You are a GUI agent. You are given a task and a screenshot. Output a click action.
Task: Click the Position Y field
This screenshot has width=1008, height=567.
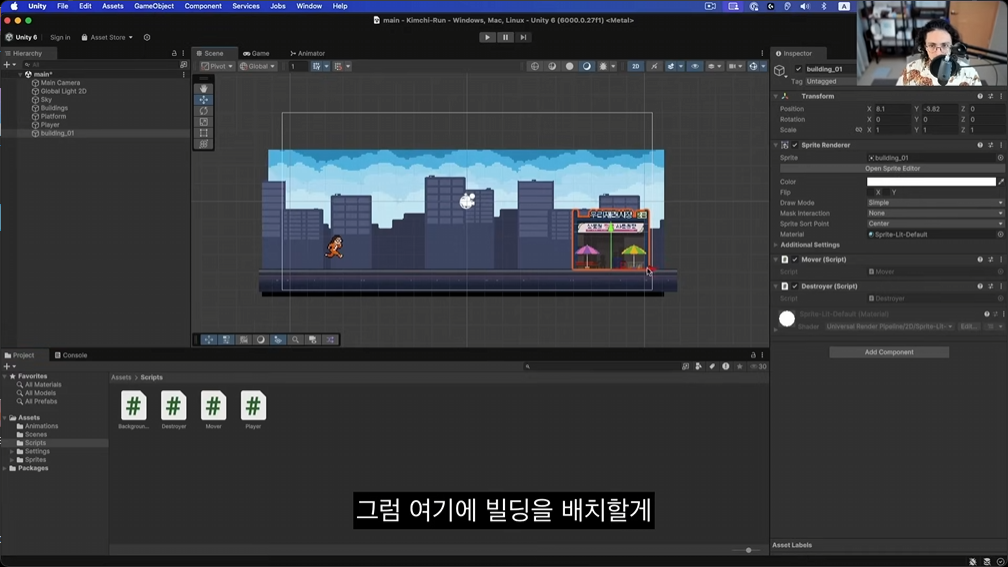pyautogui.click(x=939, y=109)
